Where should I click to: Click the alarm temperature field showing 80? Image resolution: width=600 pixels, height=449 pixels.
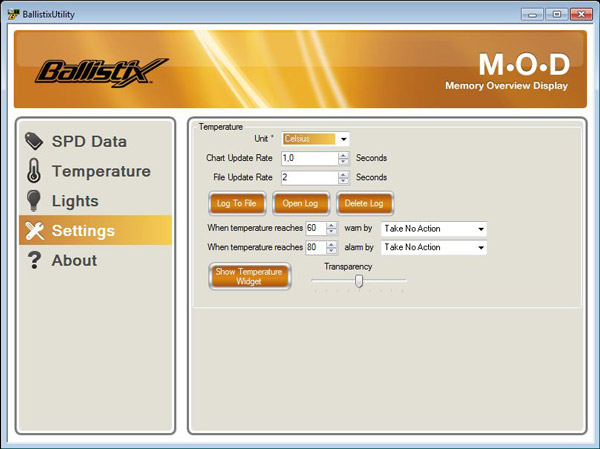coord(316,247)
